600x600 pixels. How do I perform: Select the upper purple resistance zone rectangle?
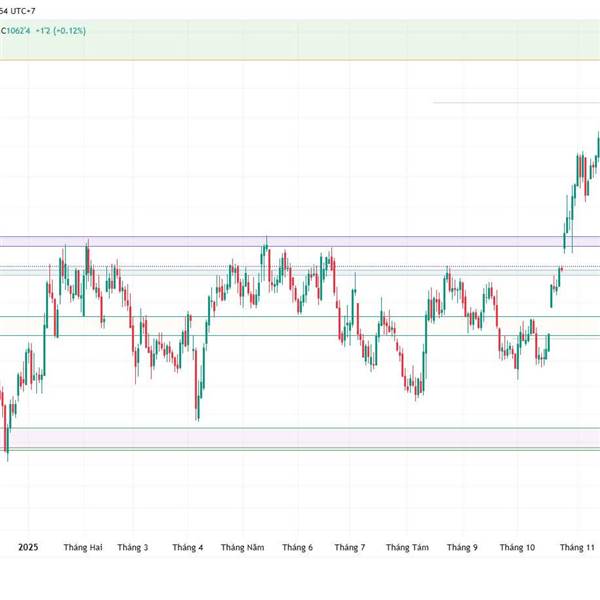pyautogui.click(x=300, y=241)
